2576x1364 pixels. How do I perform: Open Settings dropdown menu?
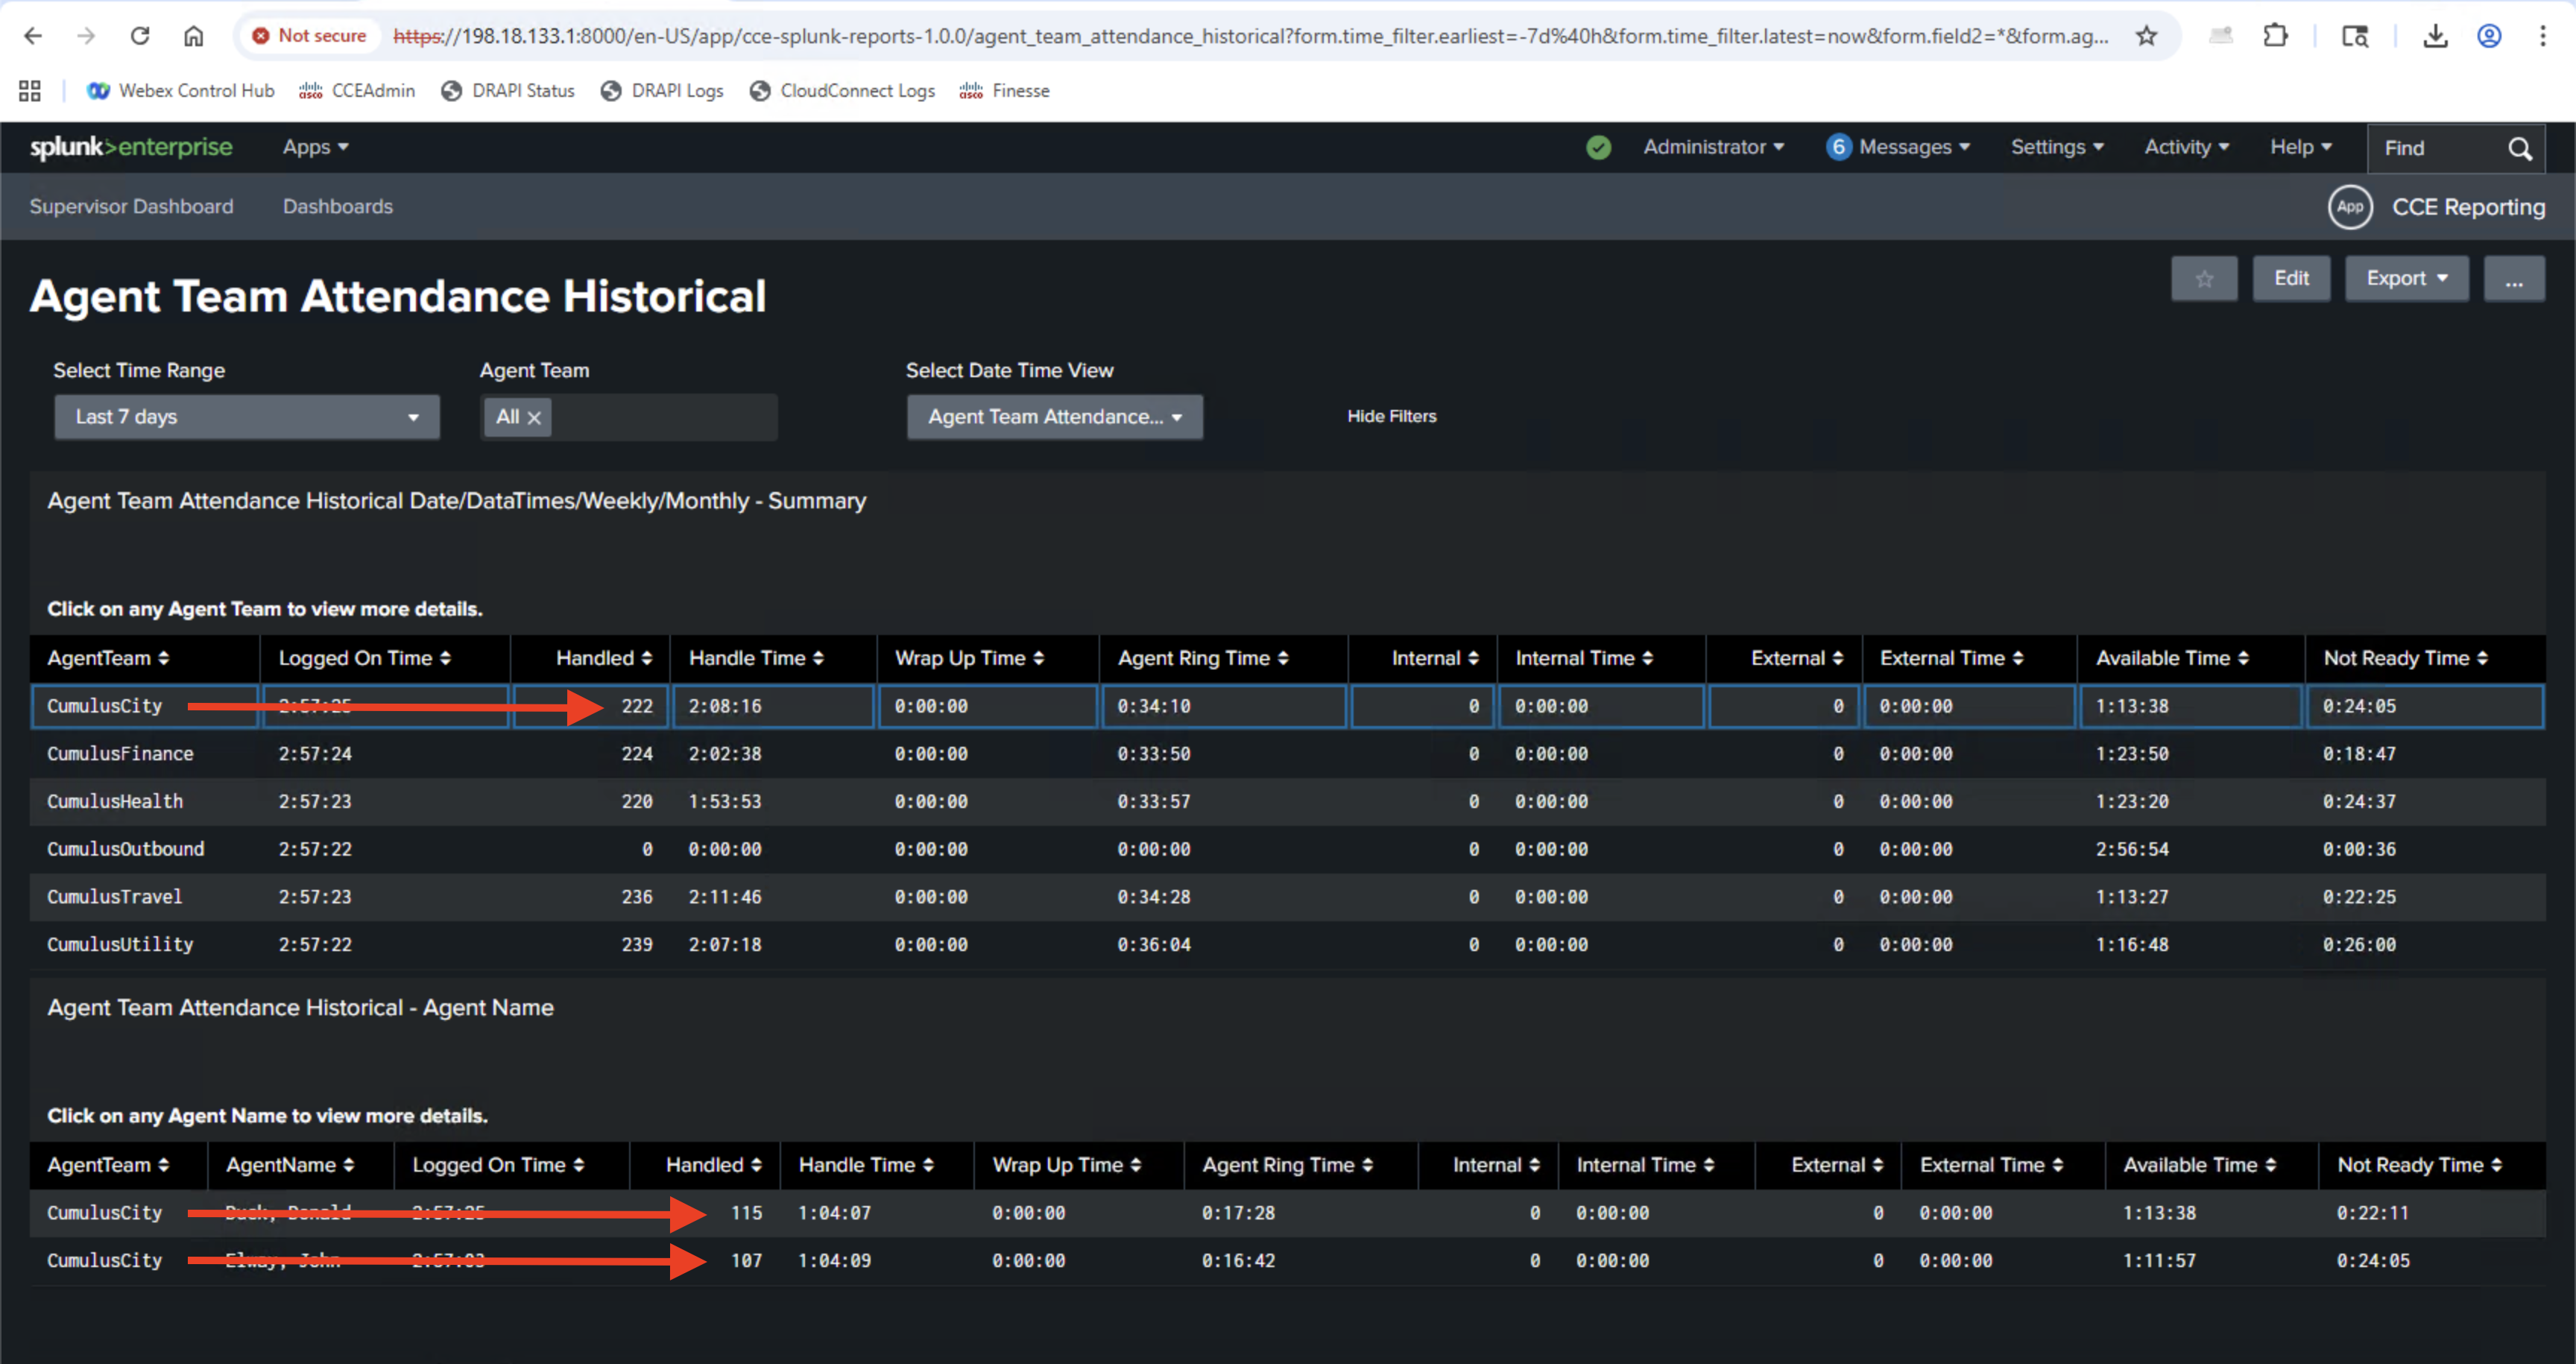click(2057, 147)
